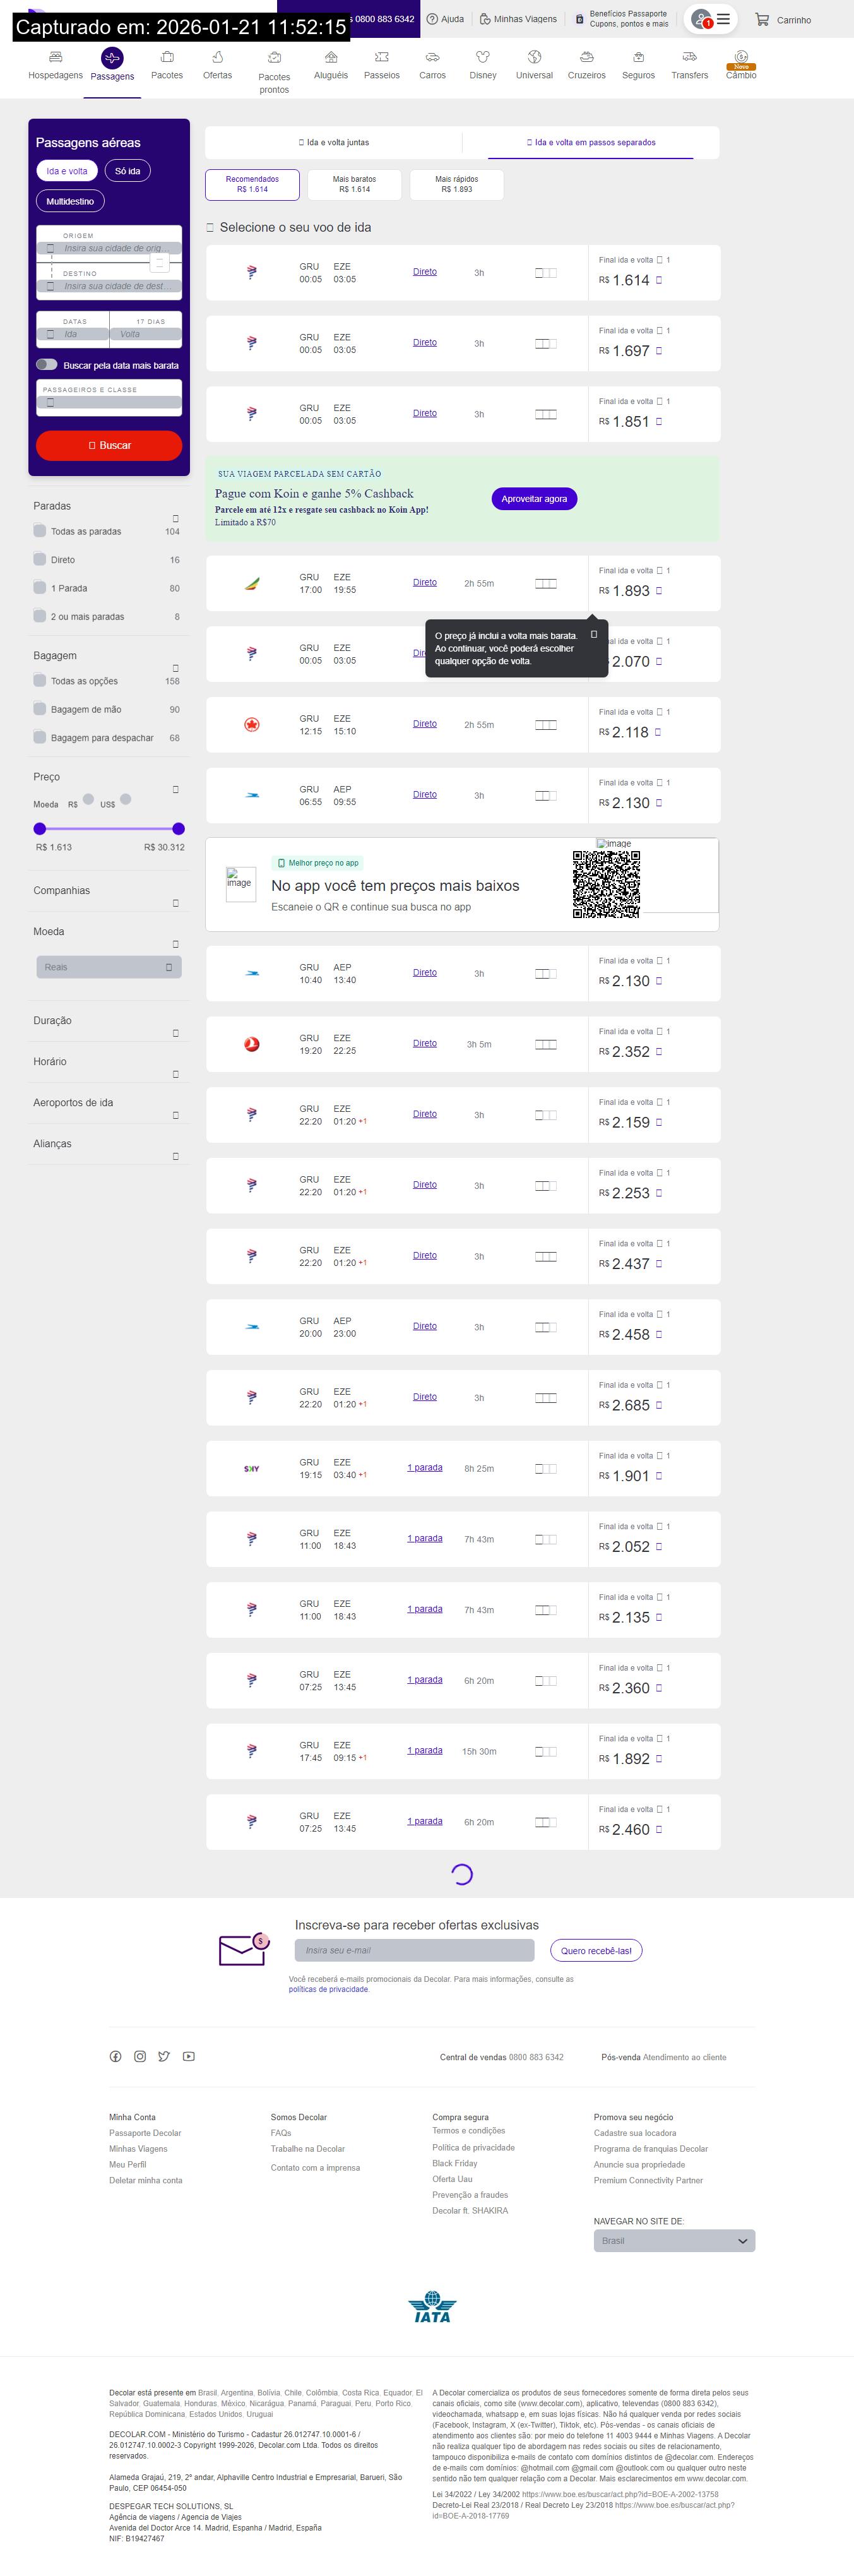854x2576 pixels.
Task: Open the Carros car icon
Action: pos(432,57)
